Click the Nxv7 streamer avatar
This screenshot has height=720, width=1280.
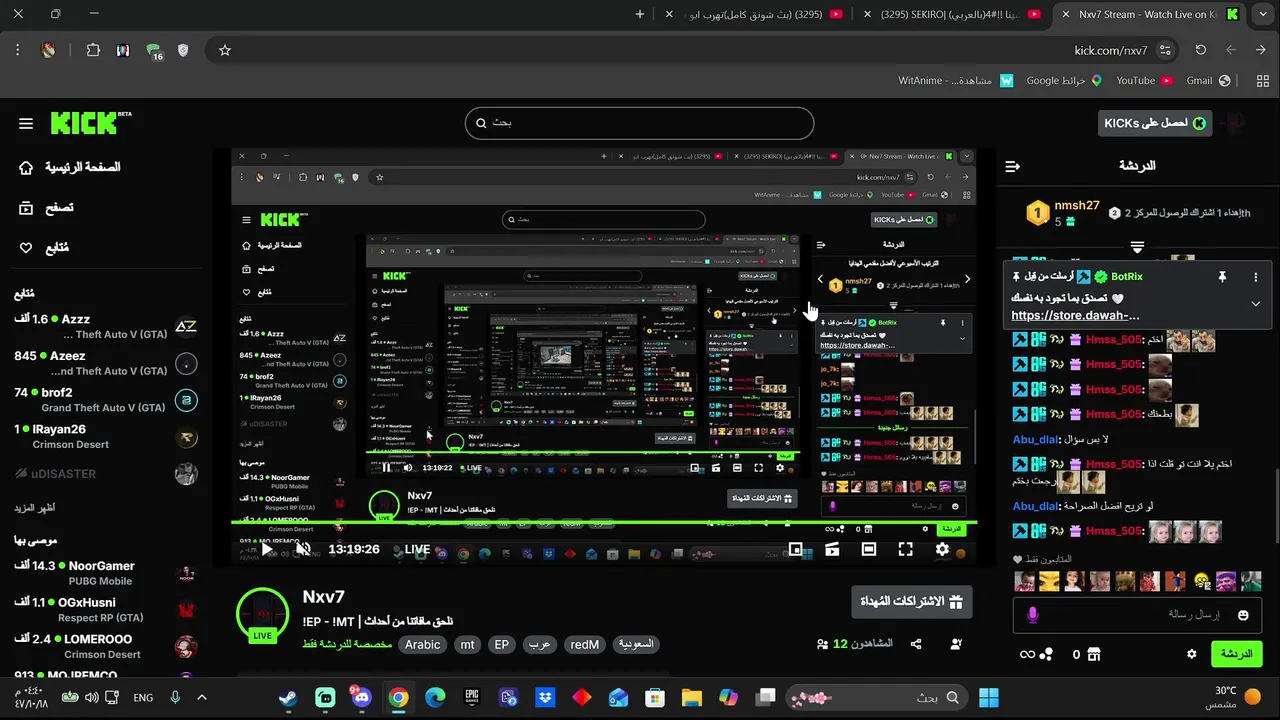click(x=262, y=614)
